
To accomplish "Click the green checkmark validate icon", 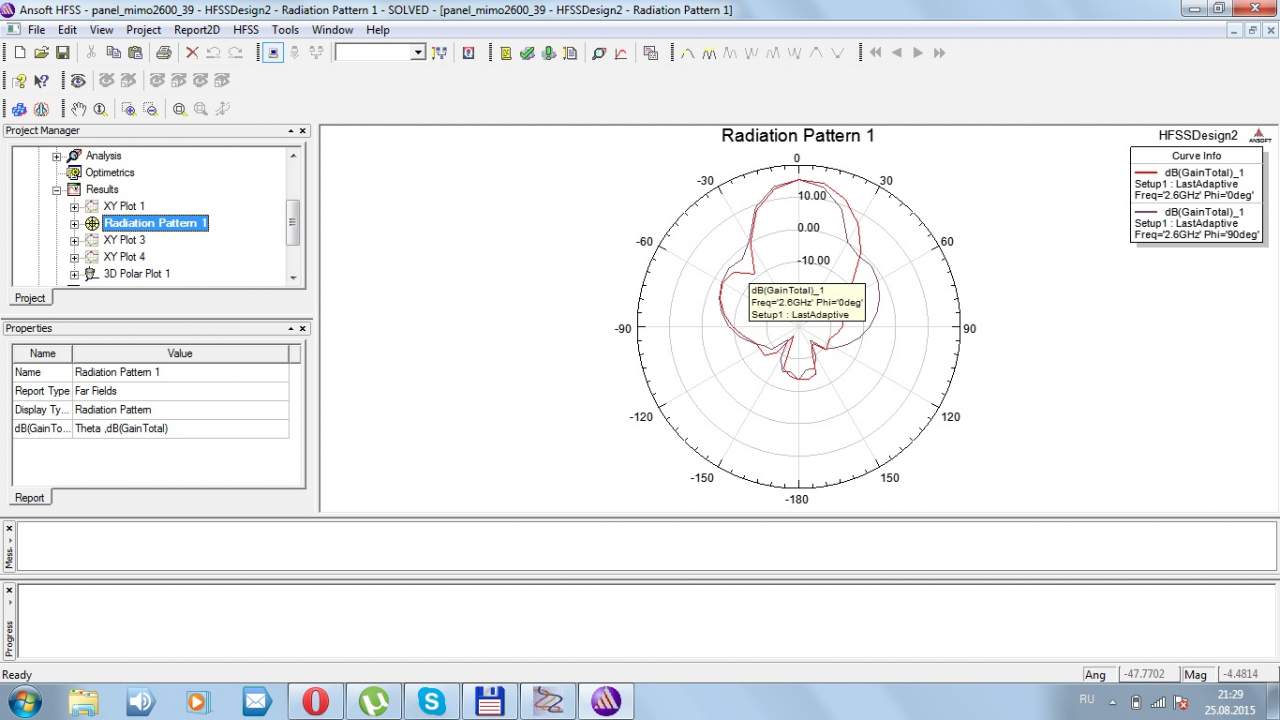I will 527,53.
